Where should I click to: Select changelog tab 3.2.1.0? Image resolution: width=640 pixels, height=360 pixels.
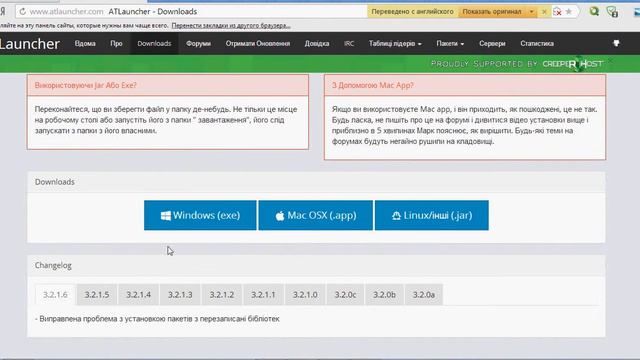point(305,294)
